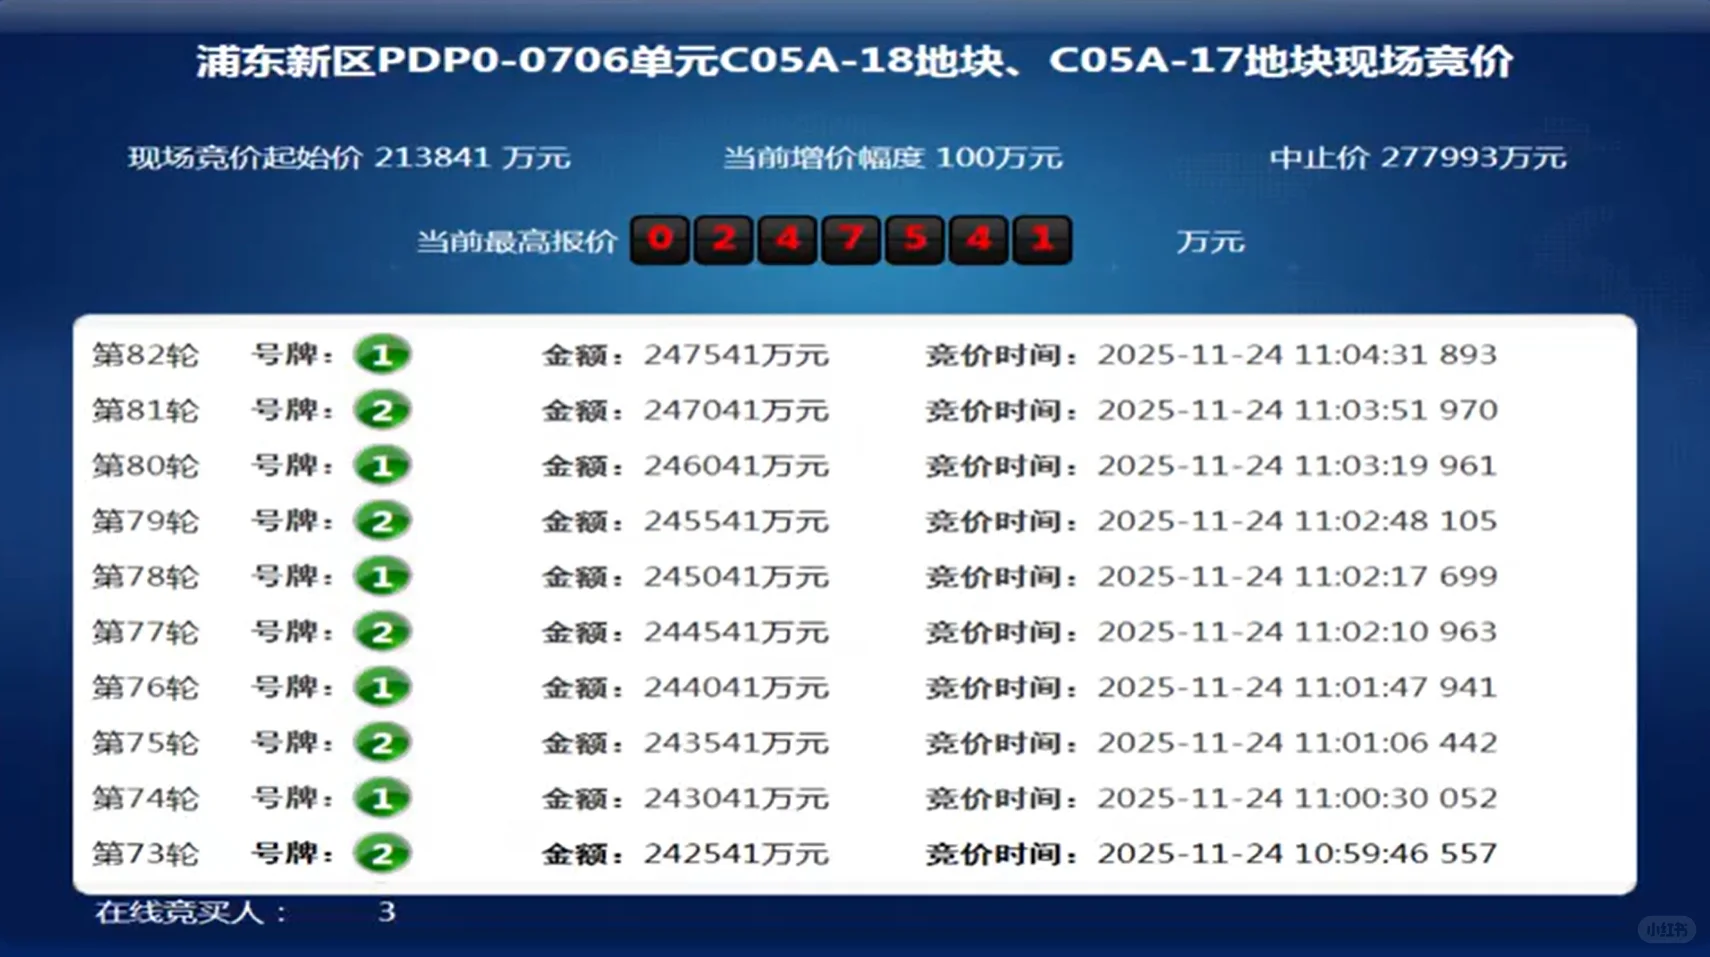Click the 当前最高报价 label
The width and height of the screenshot is (1710, 957).
pyautogui.click(x=517, y=241)
